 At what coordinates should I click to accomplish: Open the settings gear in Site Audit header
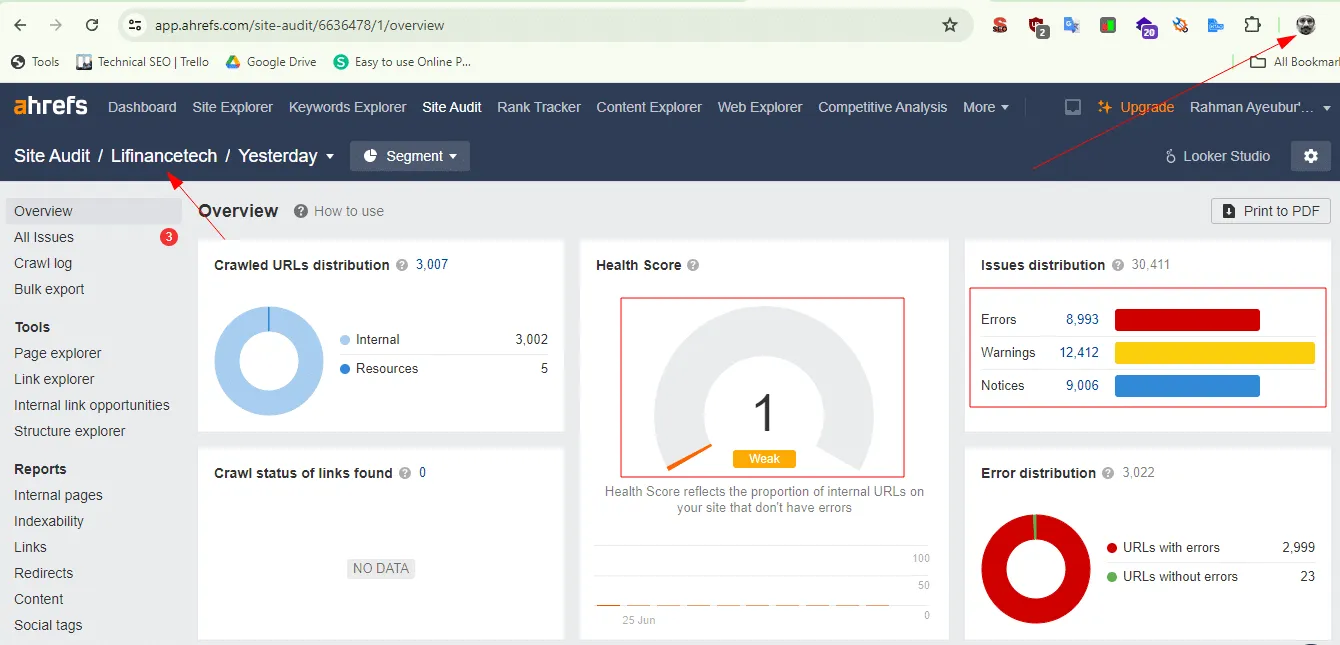click(1311, 156)
